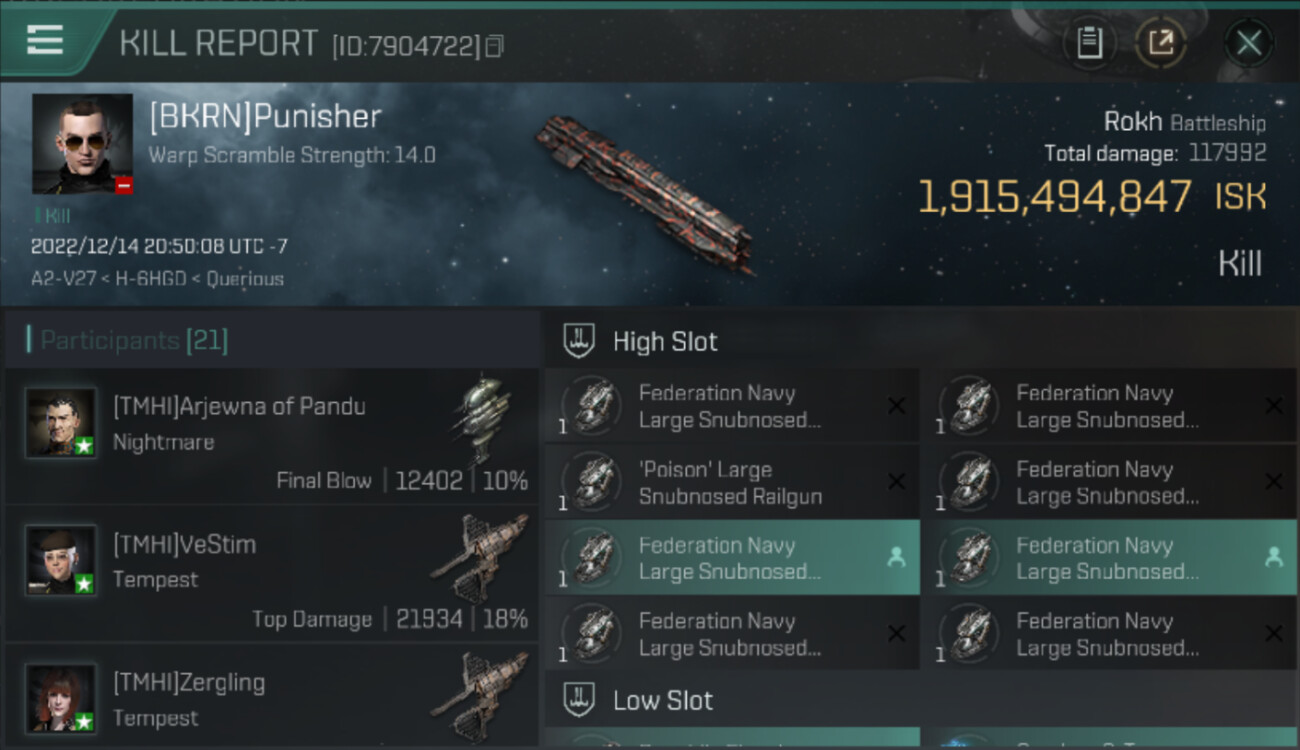Viewport: 1300px width, 750px height.
Task: View the destroyed Rokh ship image
Action: click(645, 193)
